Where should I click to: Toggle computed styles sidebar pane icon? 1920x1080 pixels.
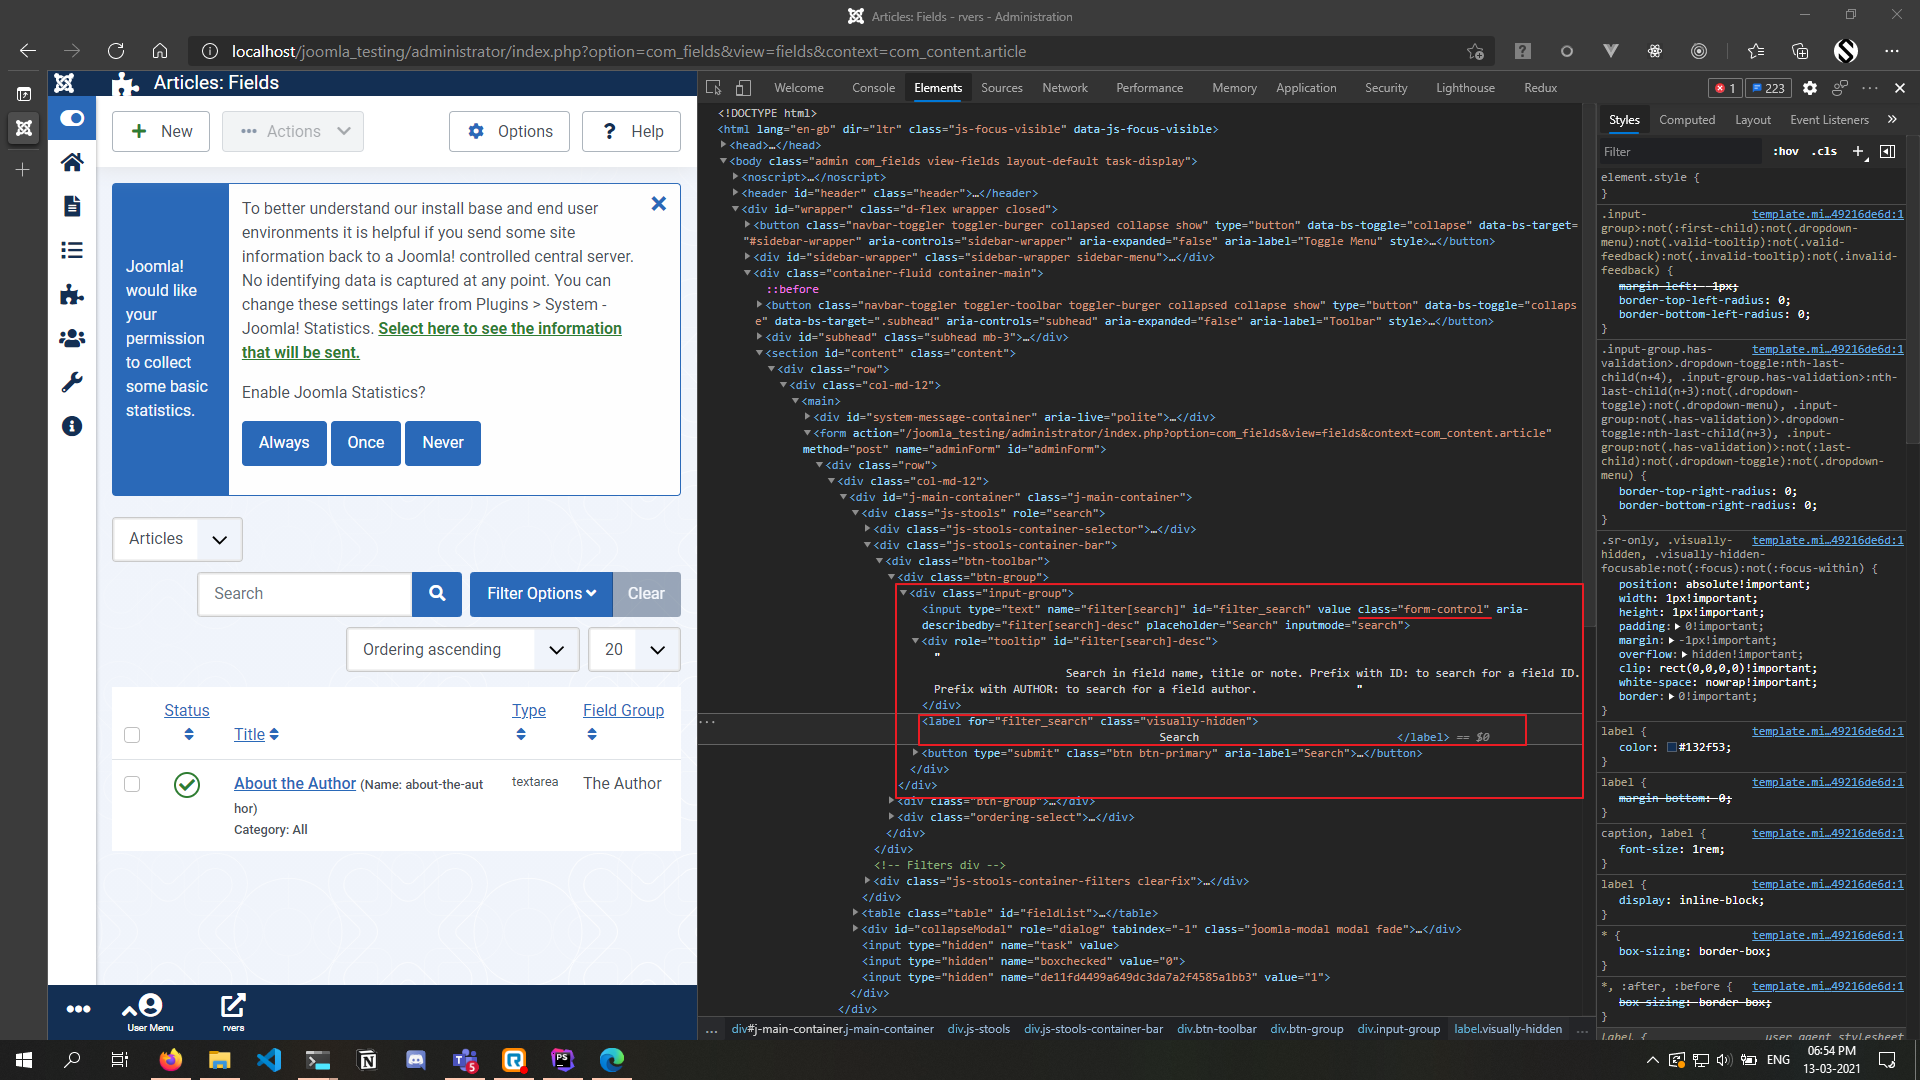pos(1887,151)
